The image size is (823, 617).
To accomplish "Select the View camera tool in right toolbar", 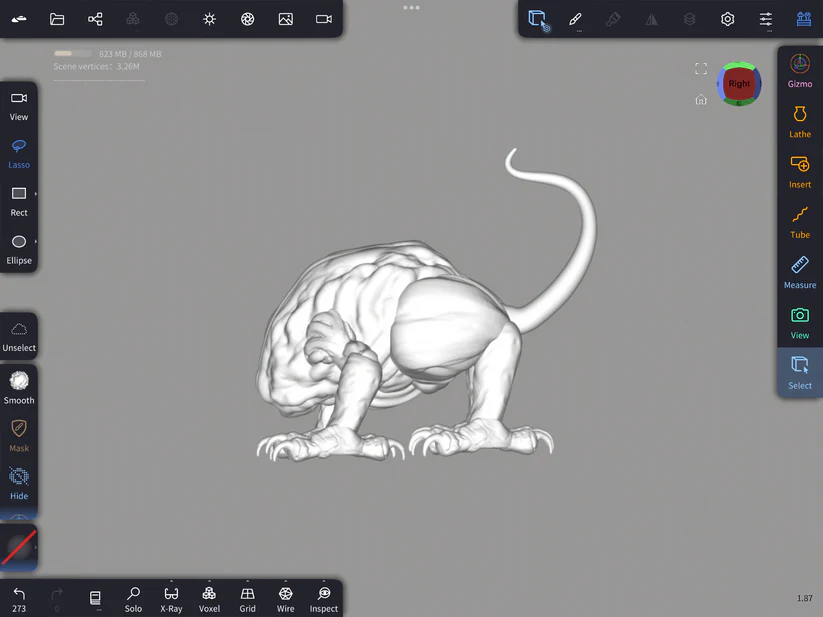I will [800, 323].
